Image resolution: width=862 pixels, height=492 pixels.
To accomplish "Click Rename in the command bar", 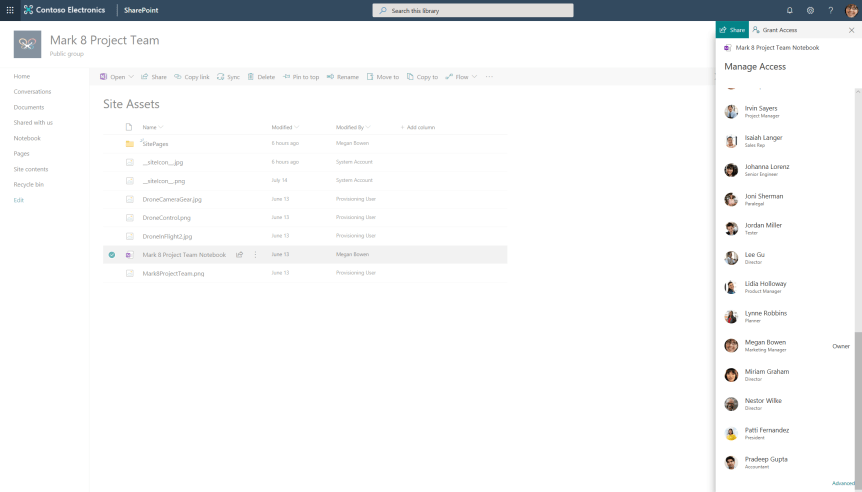I will pyautogui.click(x=342, y=77).
